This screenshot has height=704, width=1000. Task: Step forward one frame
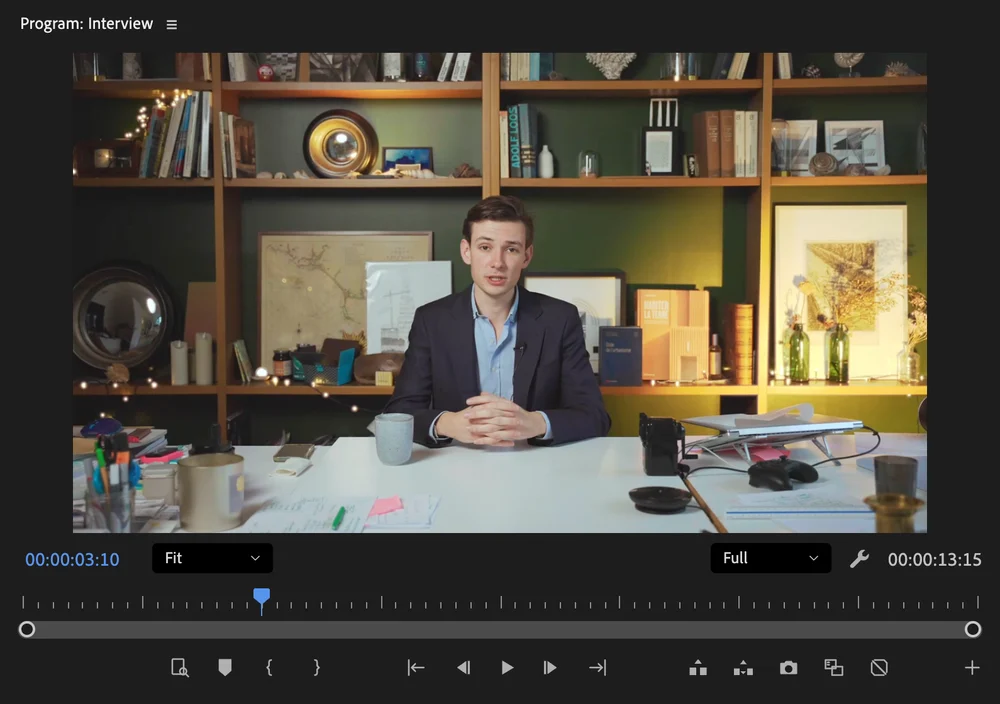(x=550, y=668)
